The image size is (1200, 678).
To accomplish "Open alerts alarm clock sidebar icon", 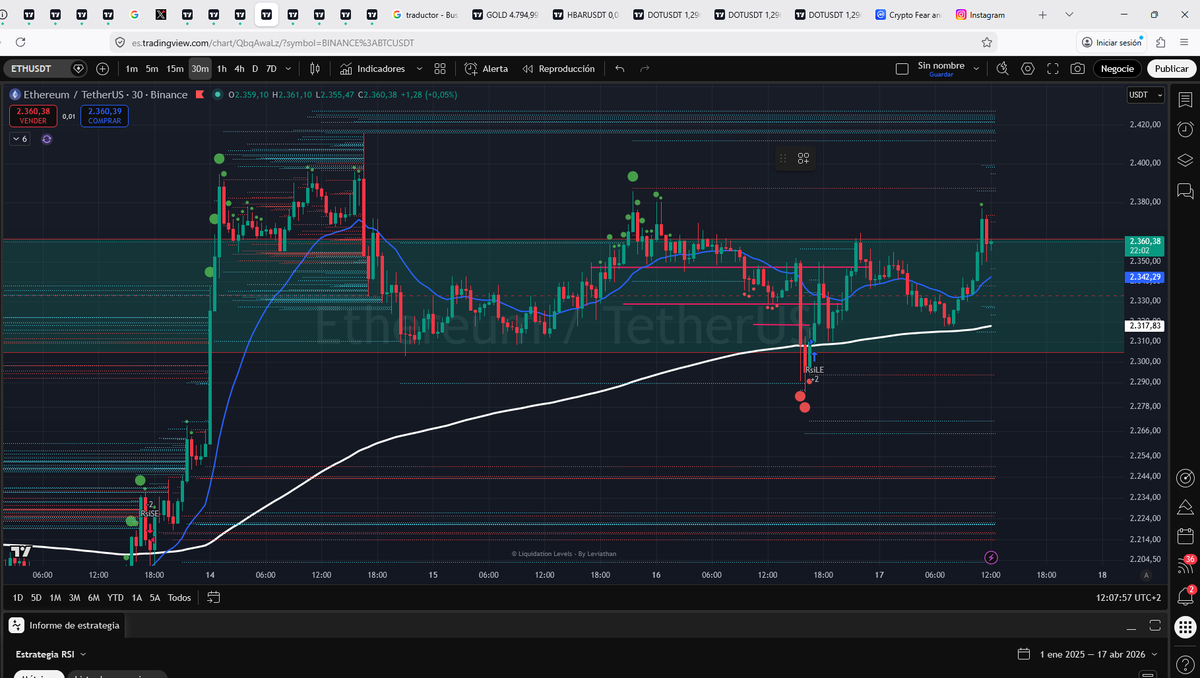I will click(1185, 130).
